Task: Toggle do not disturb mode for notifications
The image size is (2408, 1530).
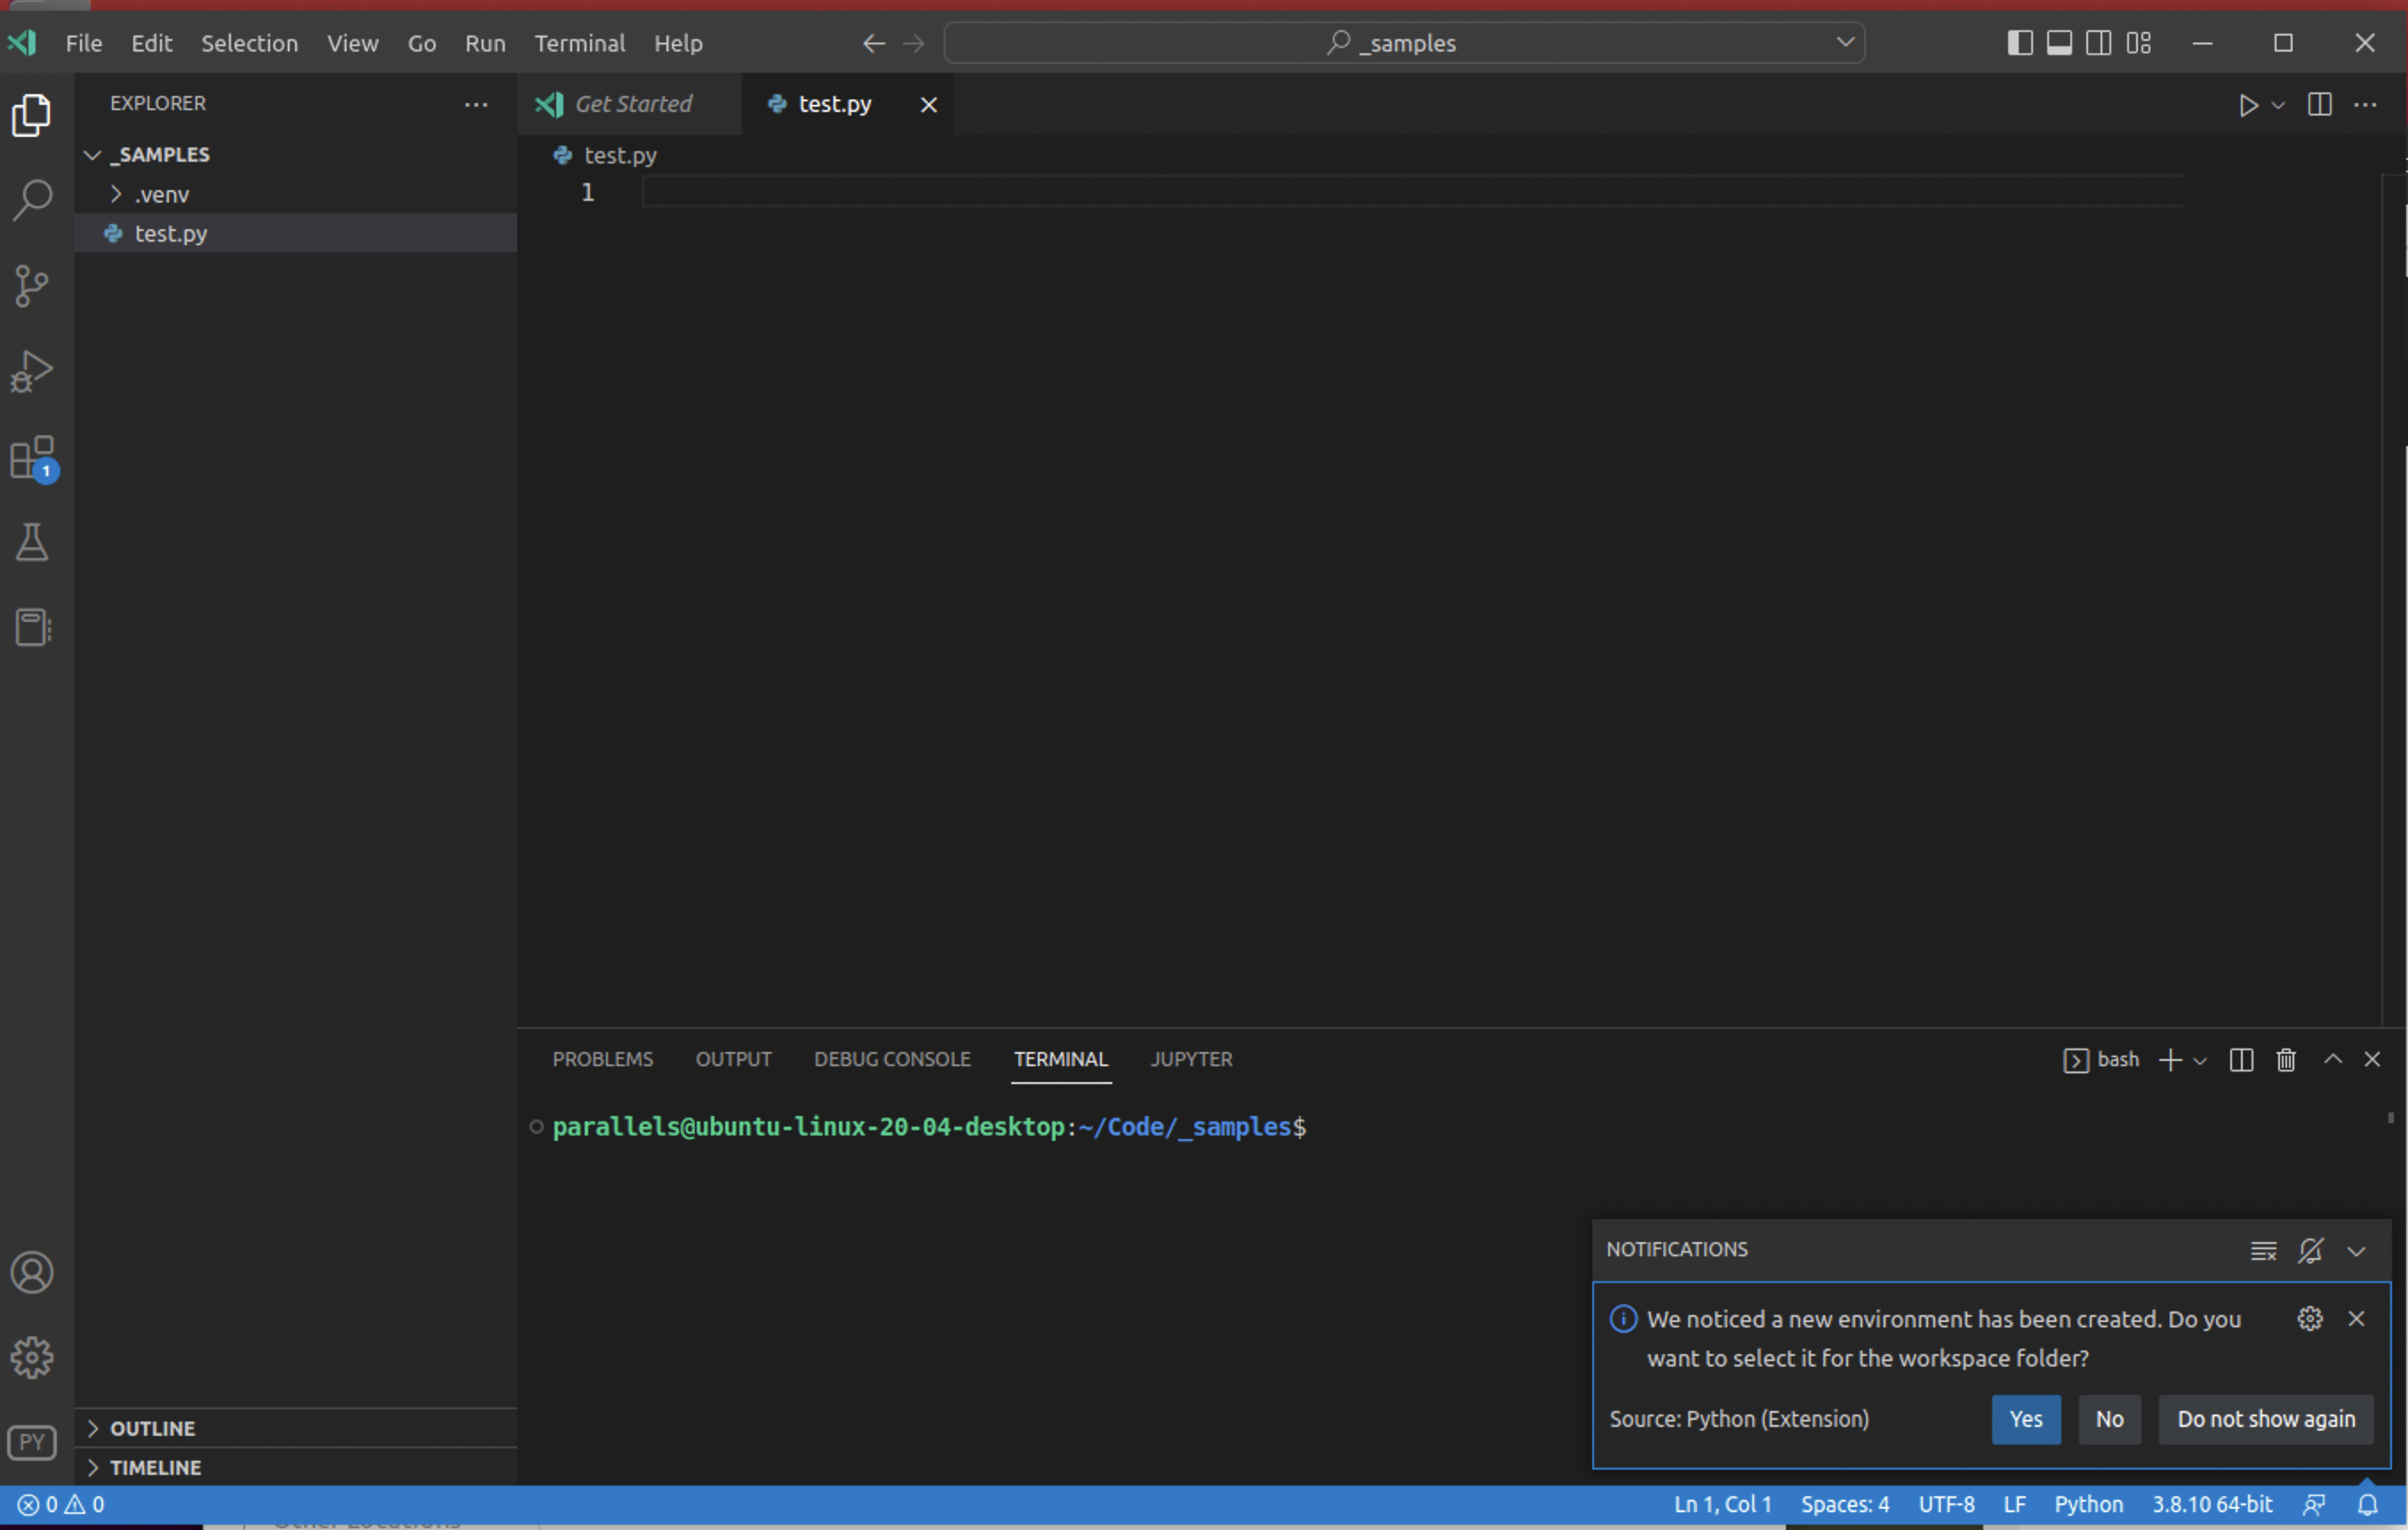Action: coord(2310,1251)
